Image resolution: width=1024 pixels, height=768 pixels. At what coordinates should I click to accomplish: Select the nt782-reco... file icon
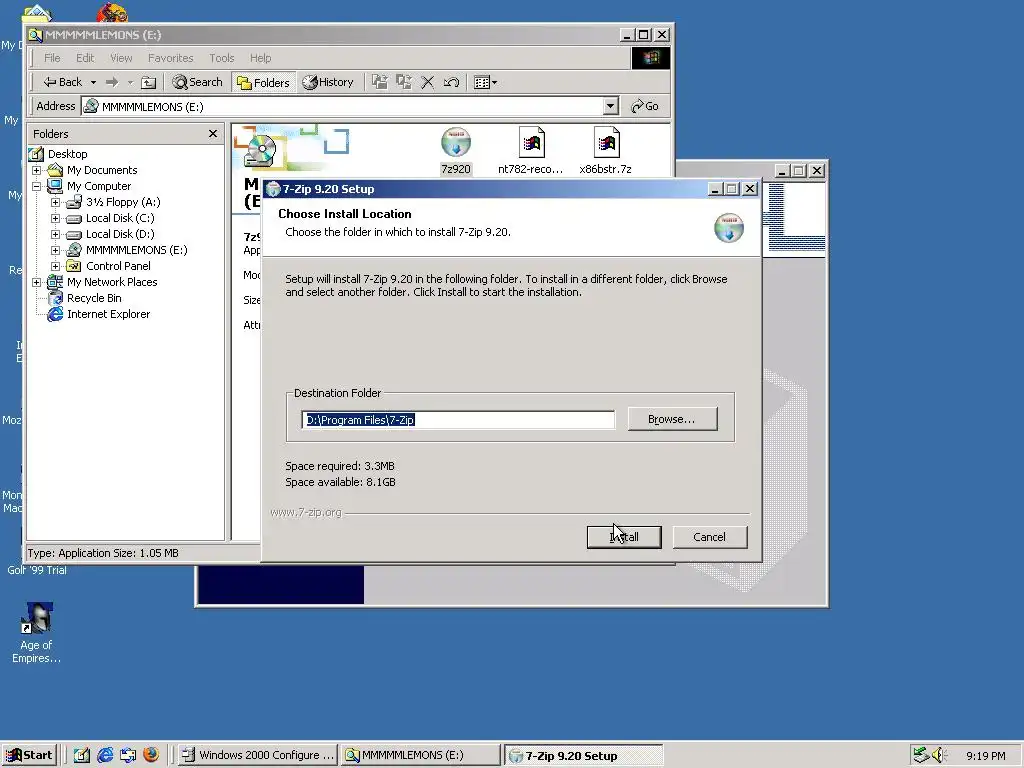(x=531, y=143)
